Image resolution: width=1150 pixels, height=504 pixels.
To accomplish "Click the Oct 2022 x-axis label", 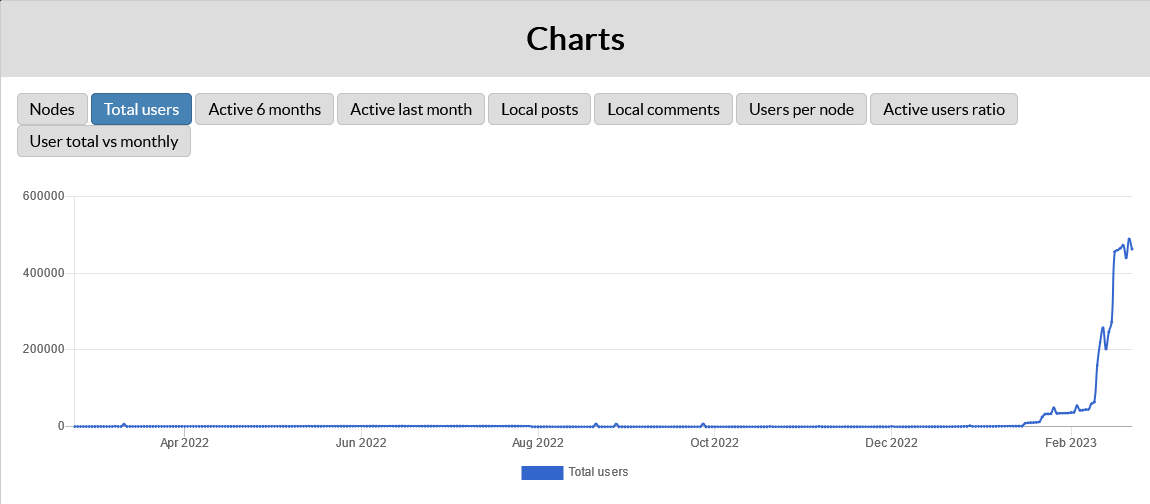I will 714,442.
